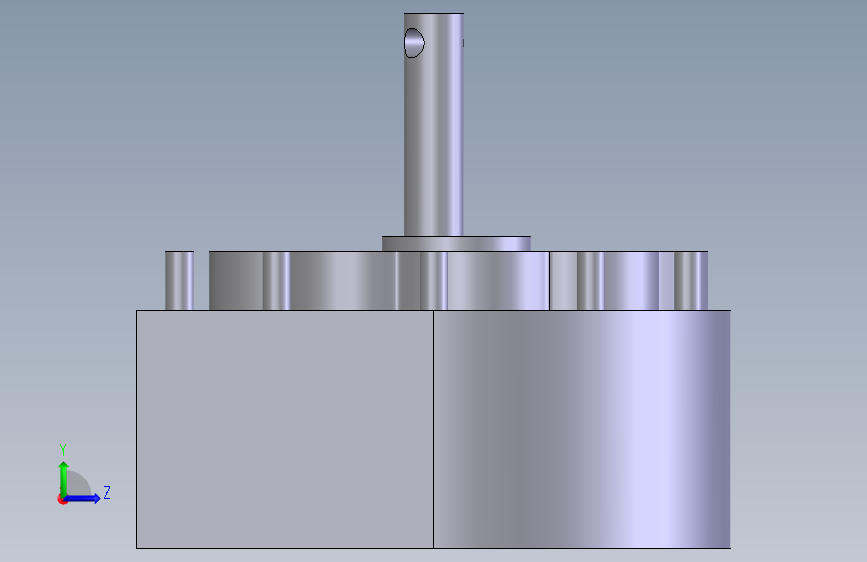This screenshot has width=867, height=562.
Task: Click the small isolated pin at left of model
Action: [x=179, y=280]
